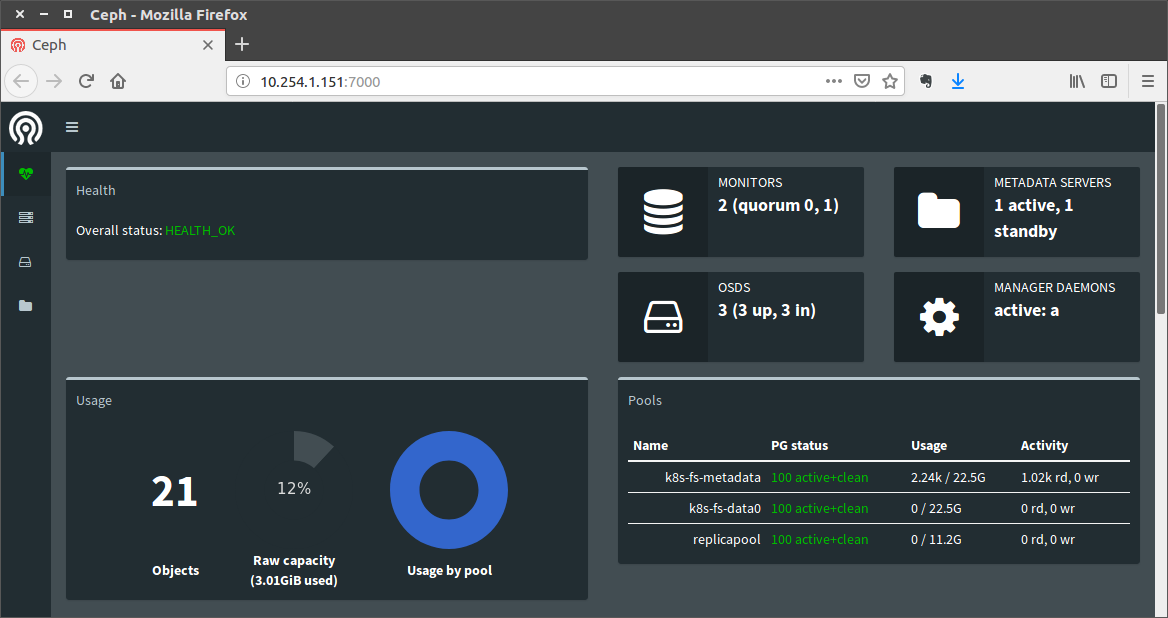Bookmark this page with star icon
Viewport: 1168px width, 618px height.
click(890, 81)
